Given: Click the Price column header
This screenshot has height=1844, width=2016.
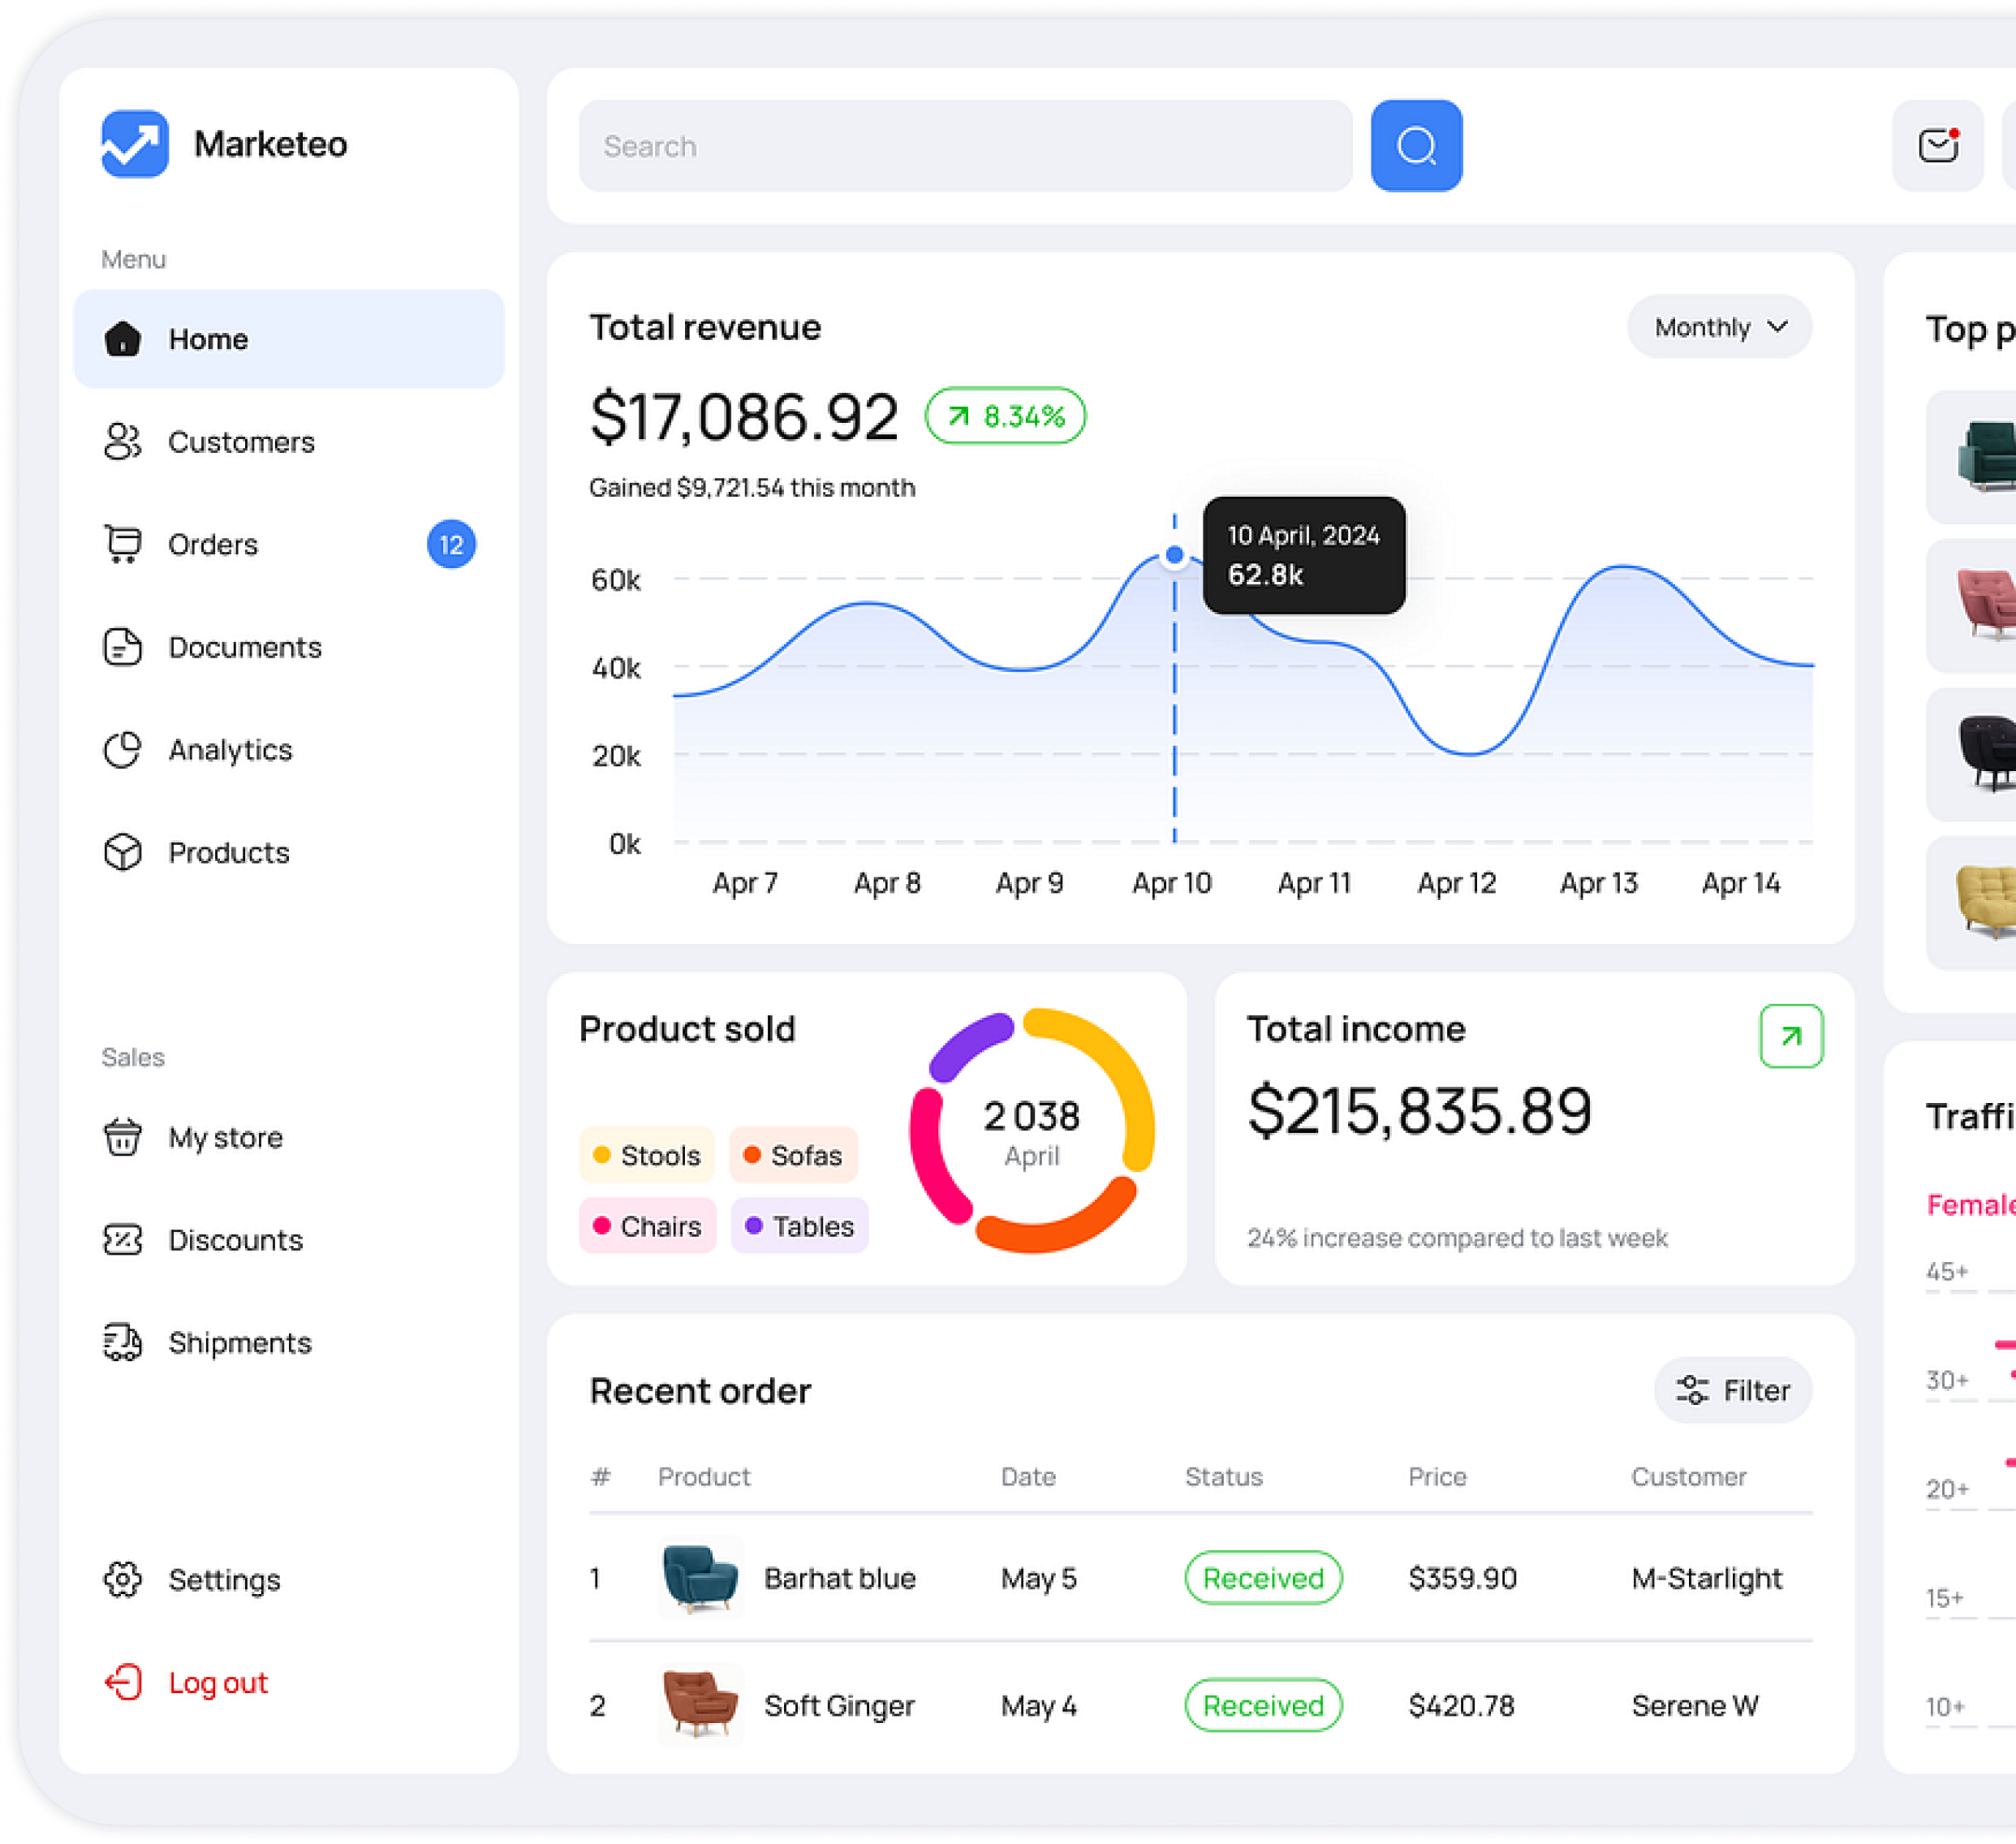Looking at the screenshot, I should click(x=1437, y=1476).
